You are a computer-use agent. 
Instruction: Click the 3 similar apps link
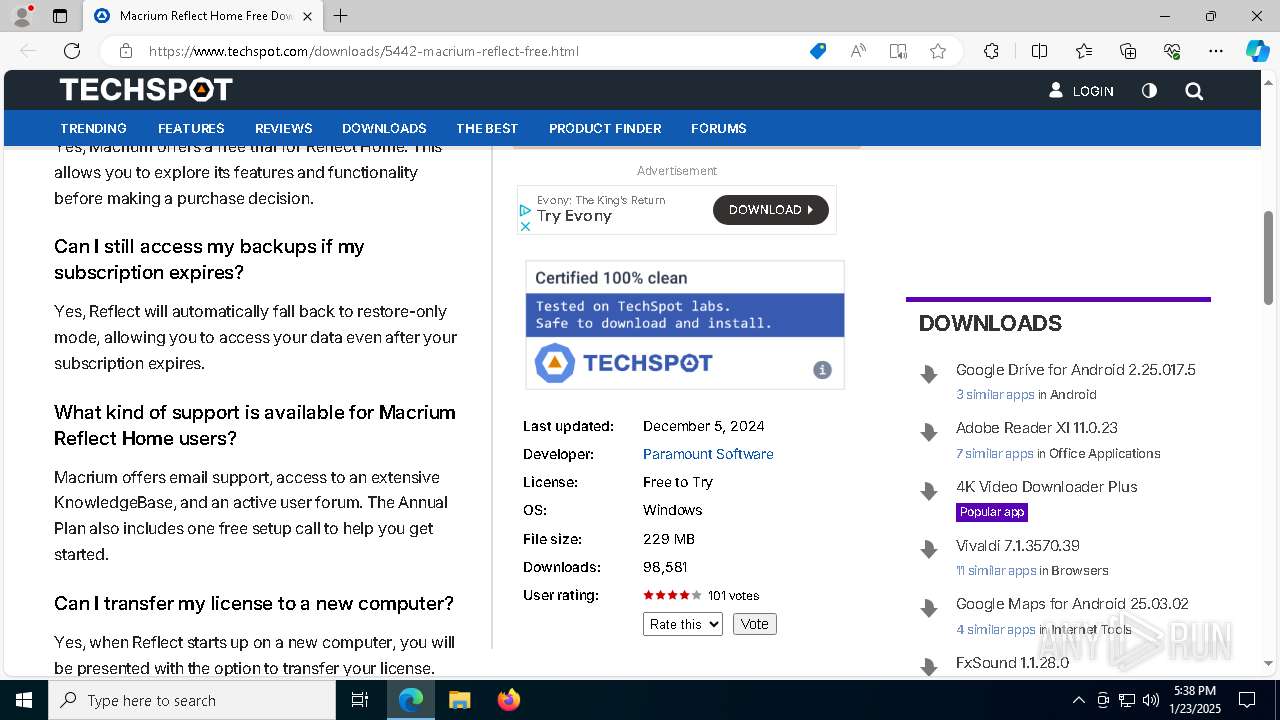(995, 395)
